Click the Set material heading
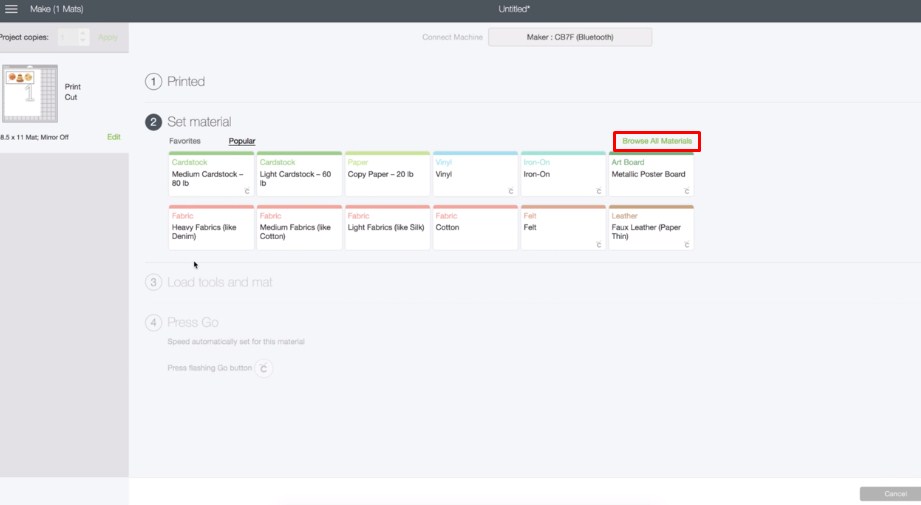This screenshot has width=921, height=505. coord(199,122)
